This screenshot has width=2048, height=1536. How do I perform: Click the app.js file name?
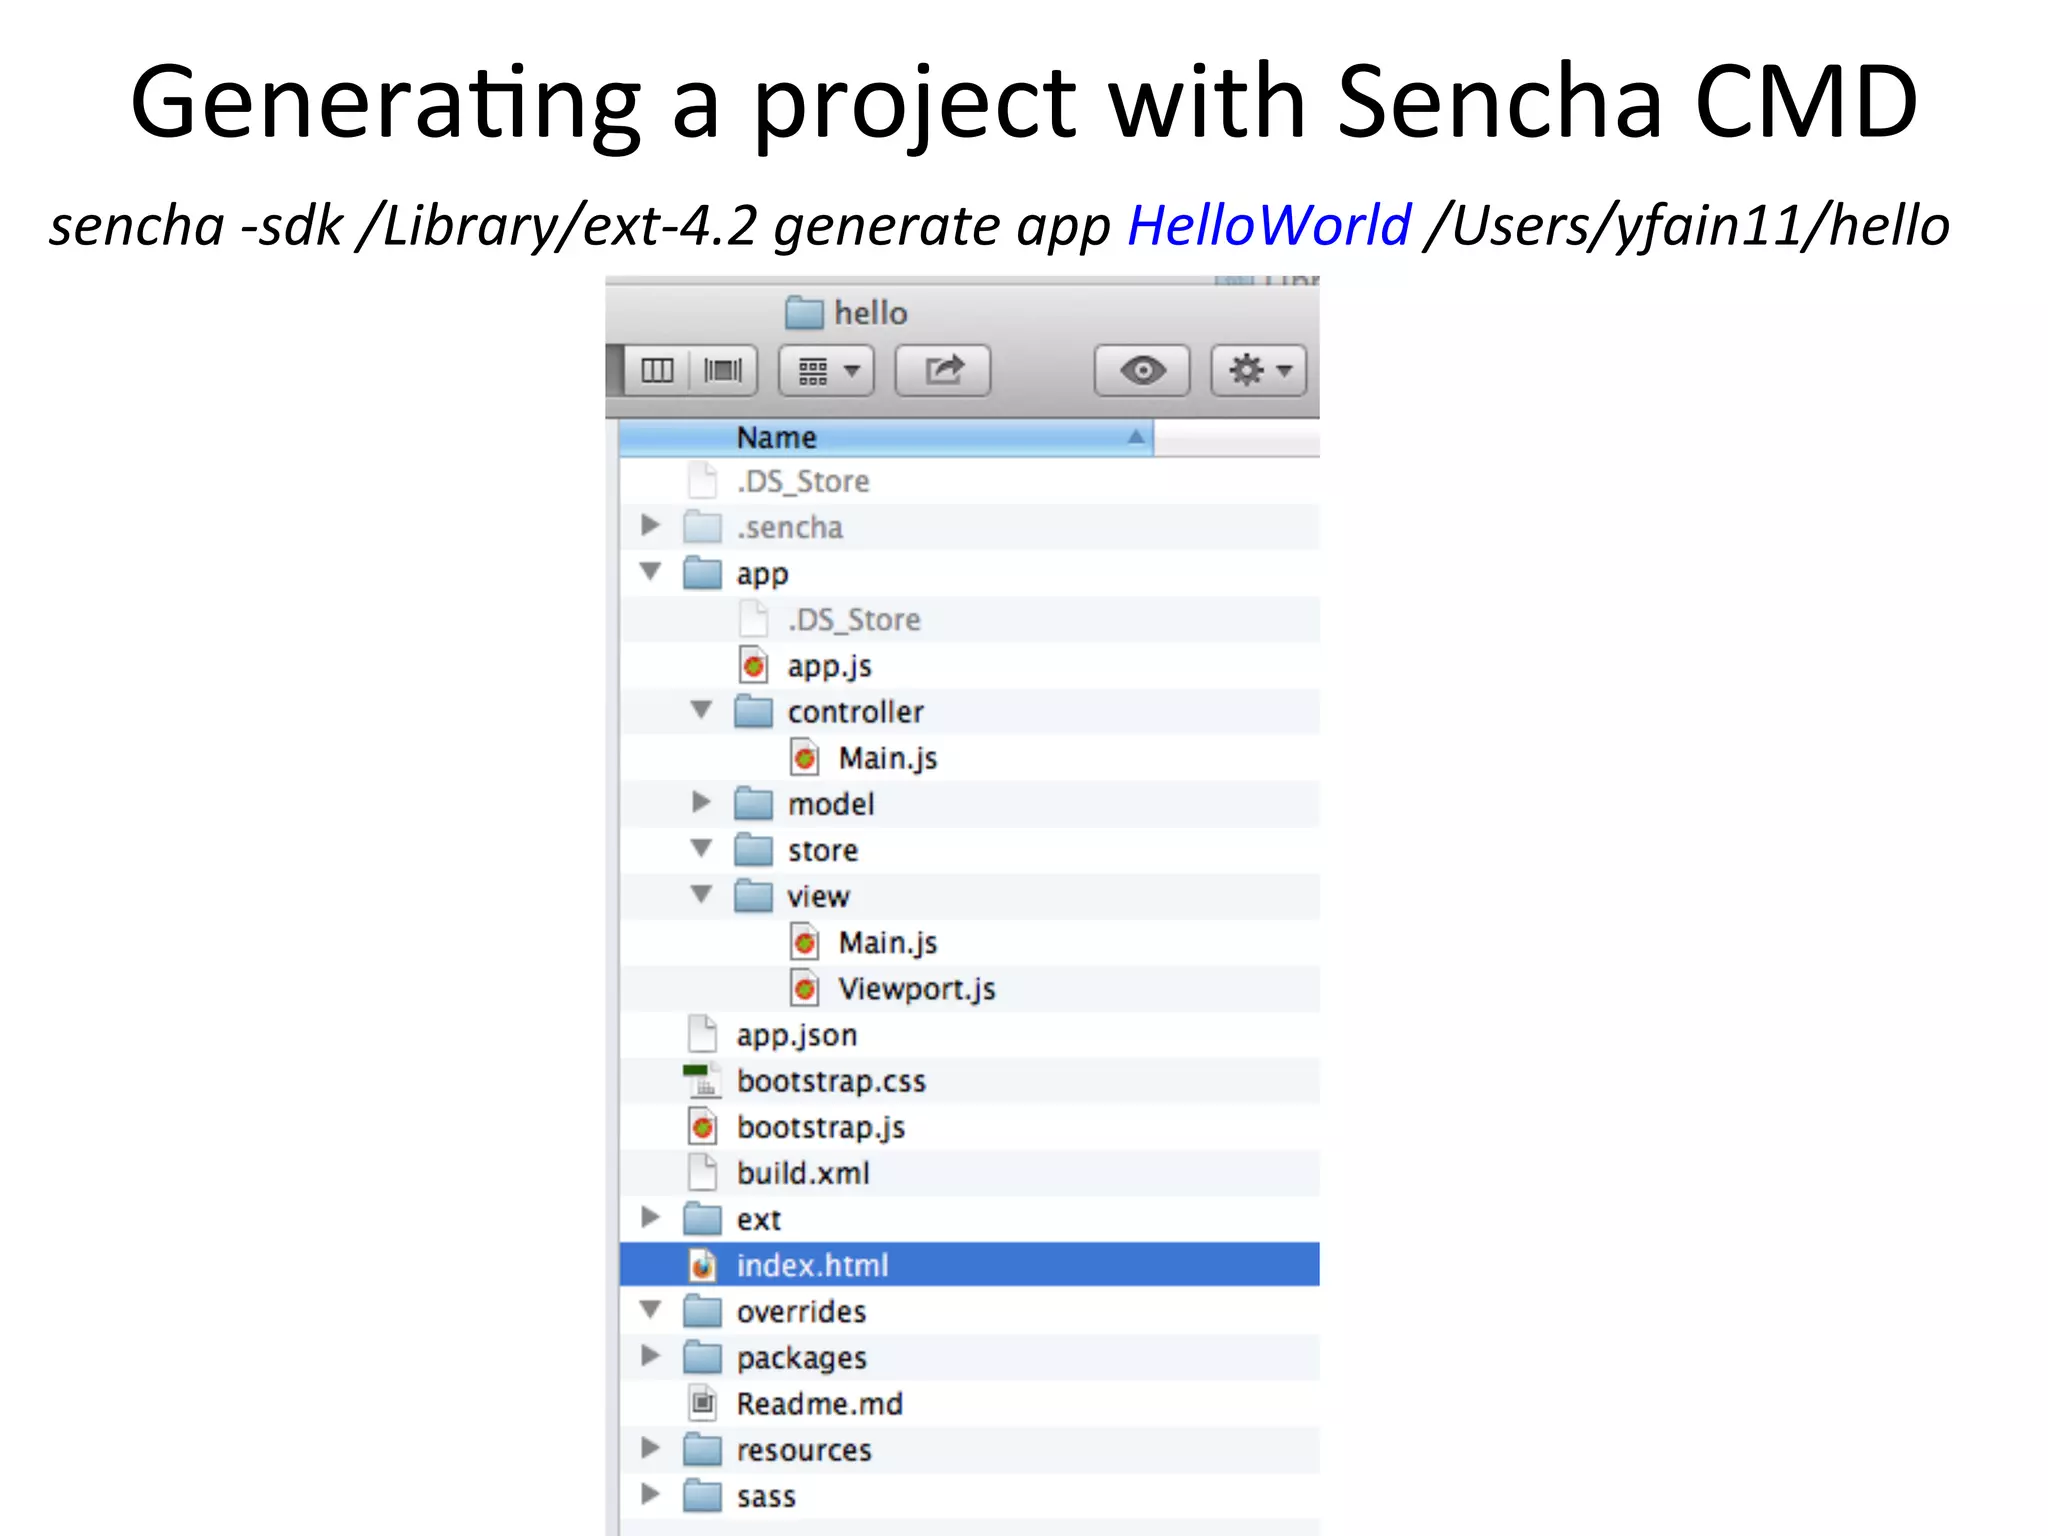829,666
